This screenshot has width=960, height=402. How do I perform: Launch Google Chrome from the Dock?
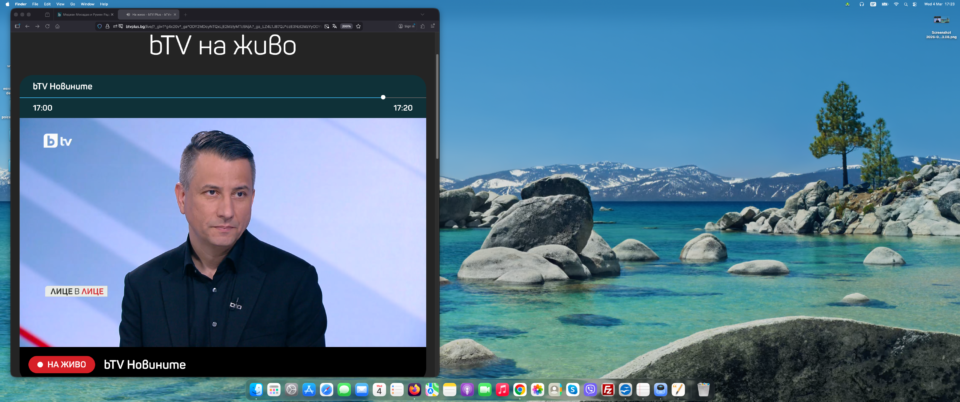(x=520, y=389)
